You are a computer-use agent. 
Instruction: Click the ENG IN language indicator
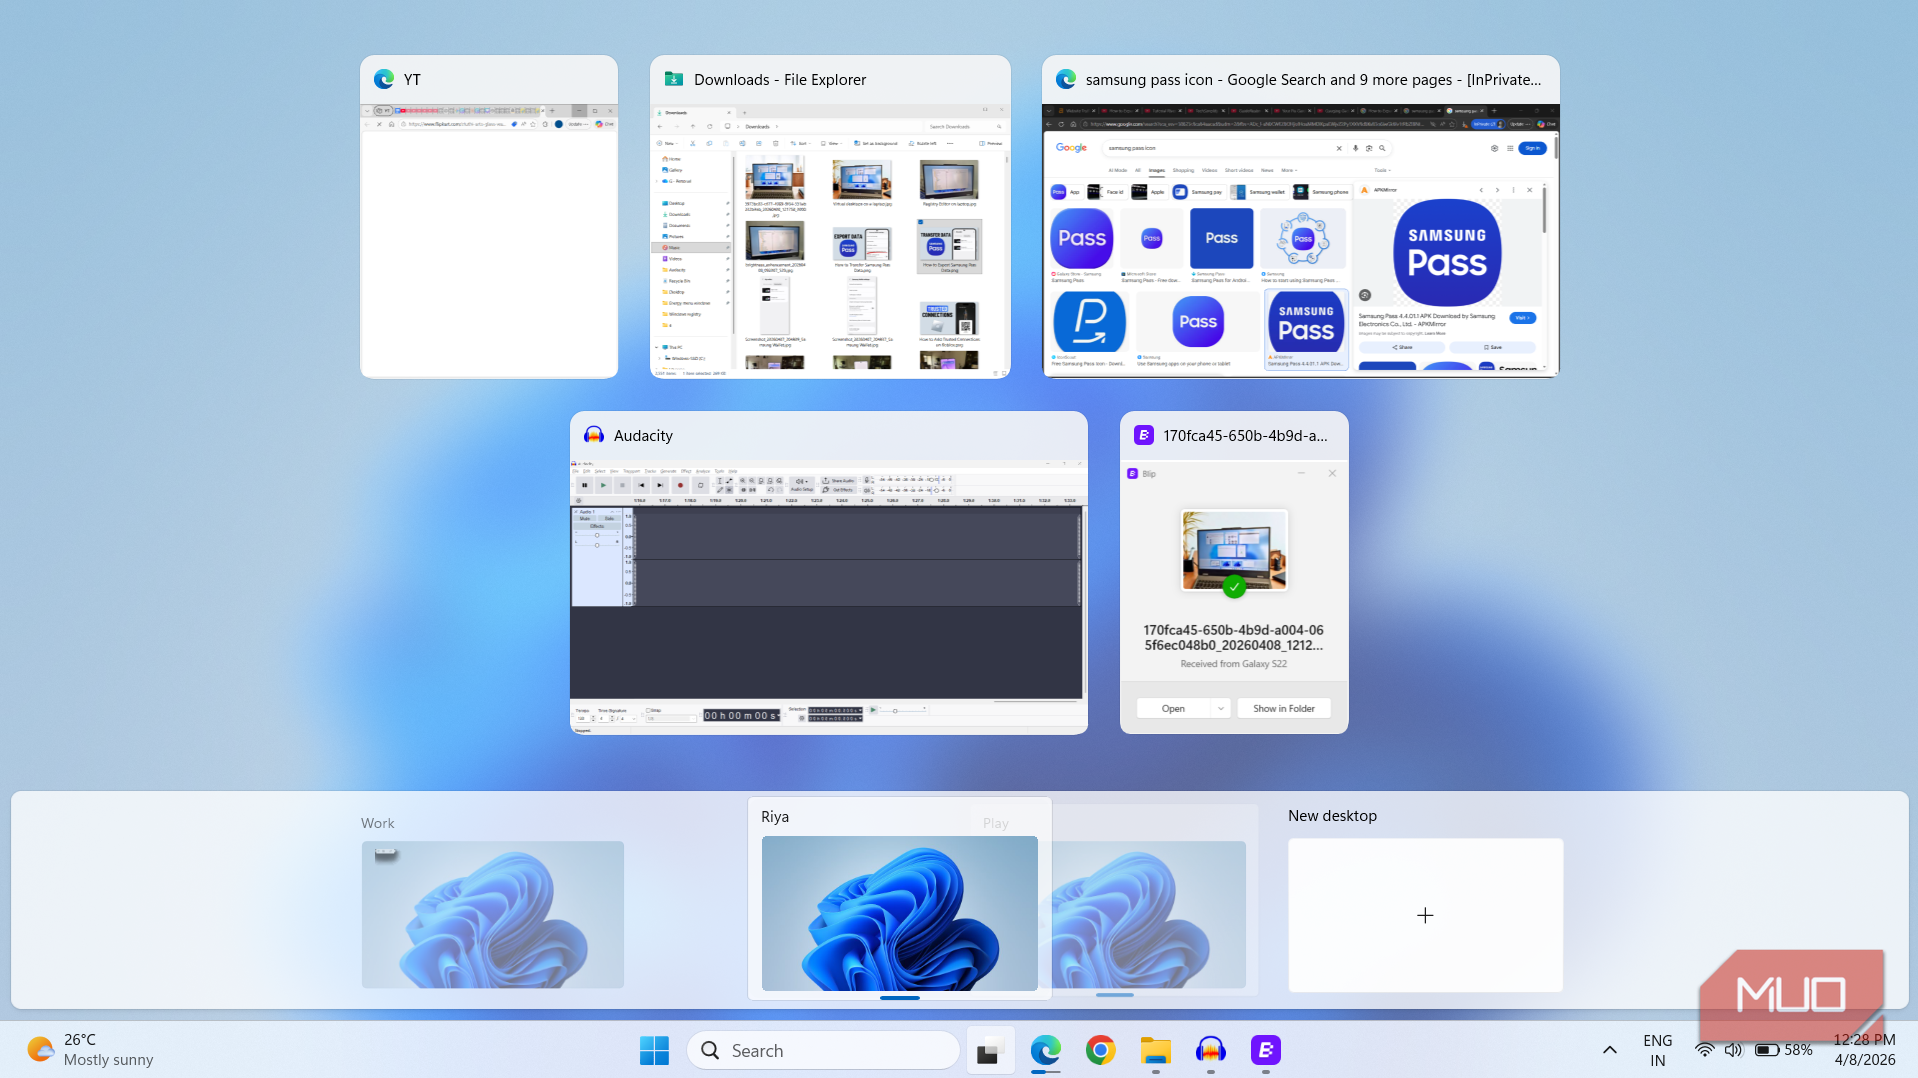1657,1050
